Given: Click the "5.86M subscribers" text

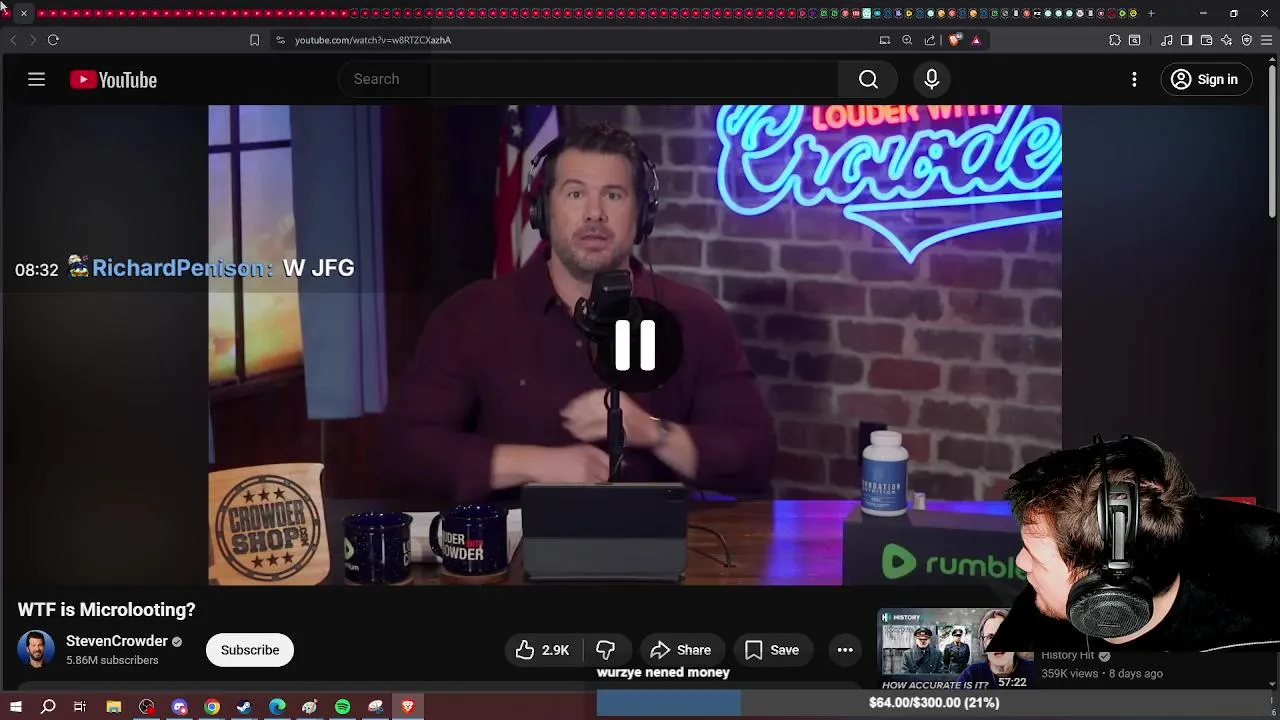Looking at the screenshot, I should pyautogui.click(x=112, y=660).
